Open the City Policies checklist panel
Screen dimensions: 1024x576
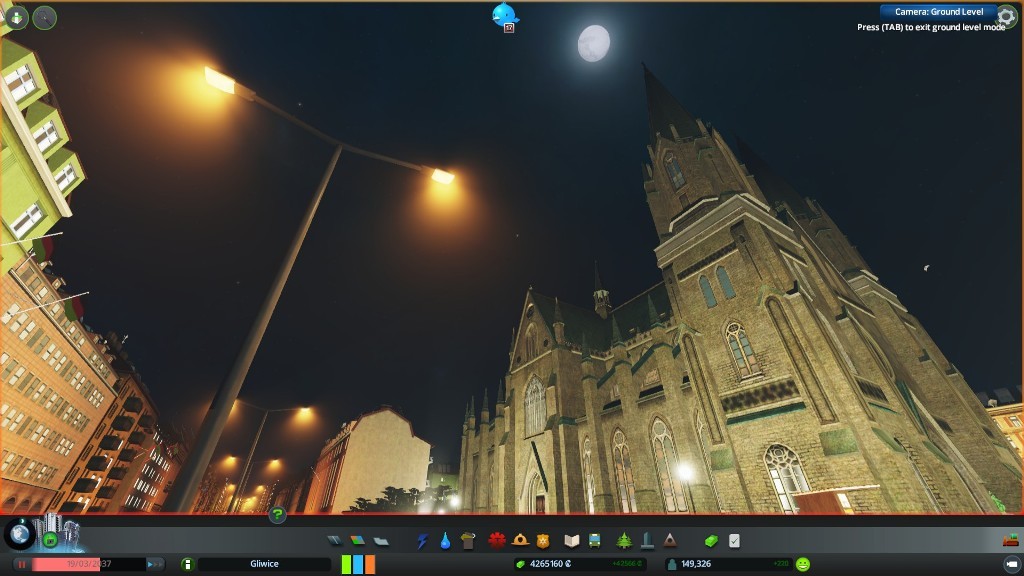click(735, 541)
